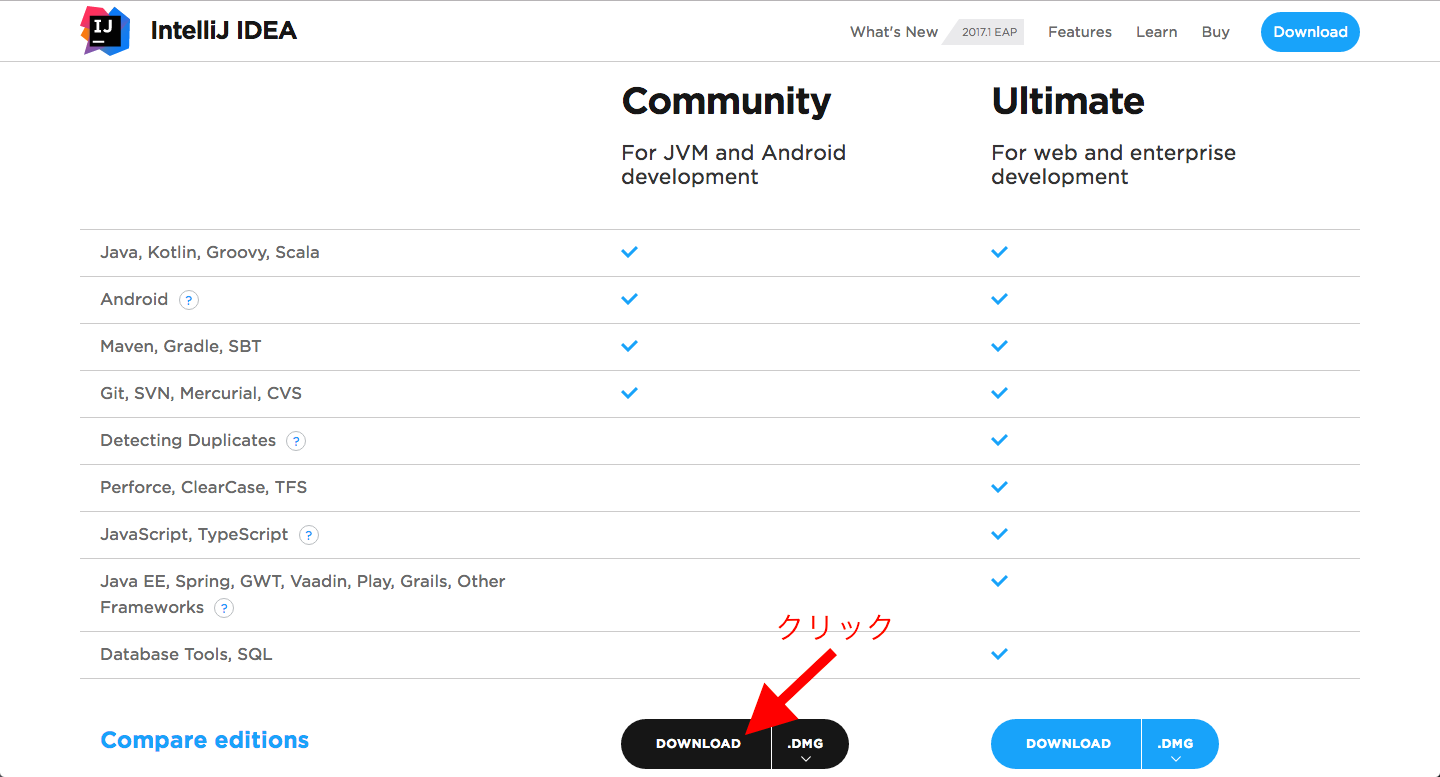Click Ultimate checkmark in Git, SVN row
1440x777 pixels.
coord(999,393)
